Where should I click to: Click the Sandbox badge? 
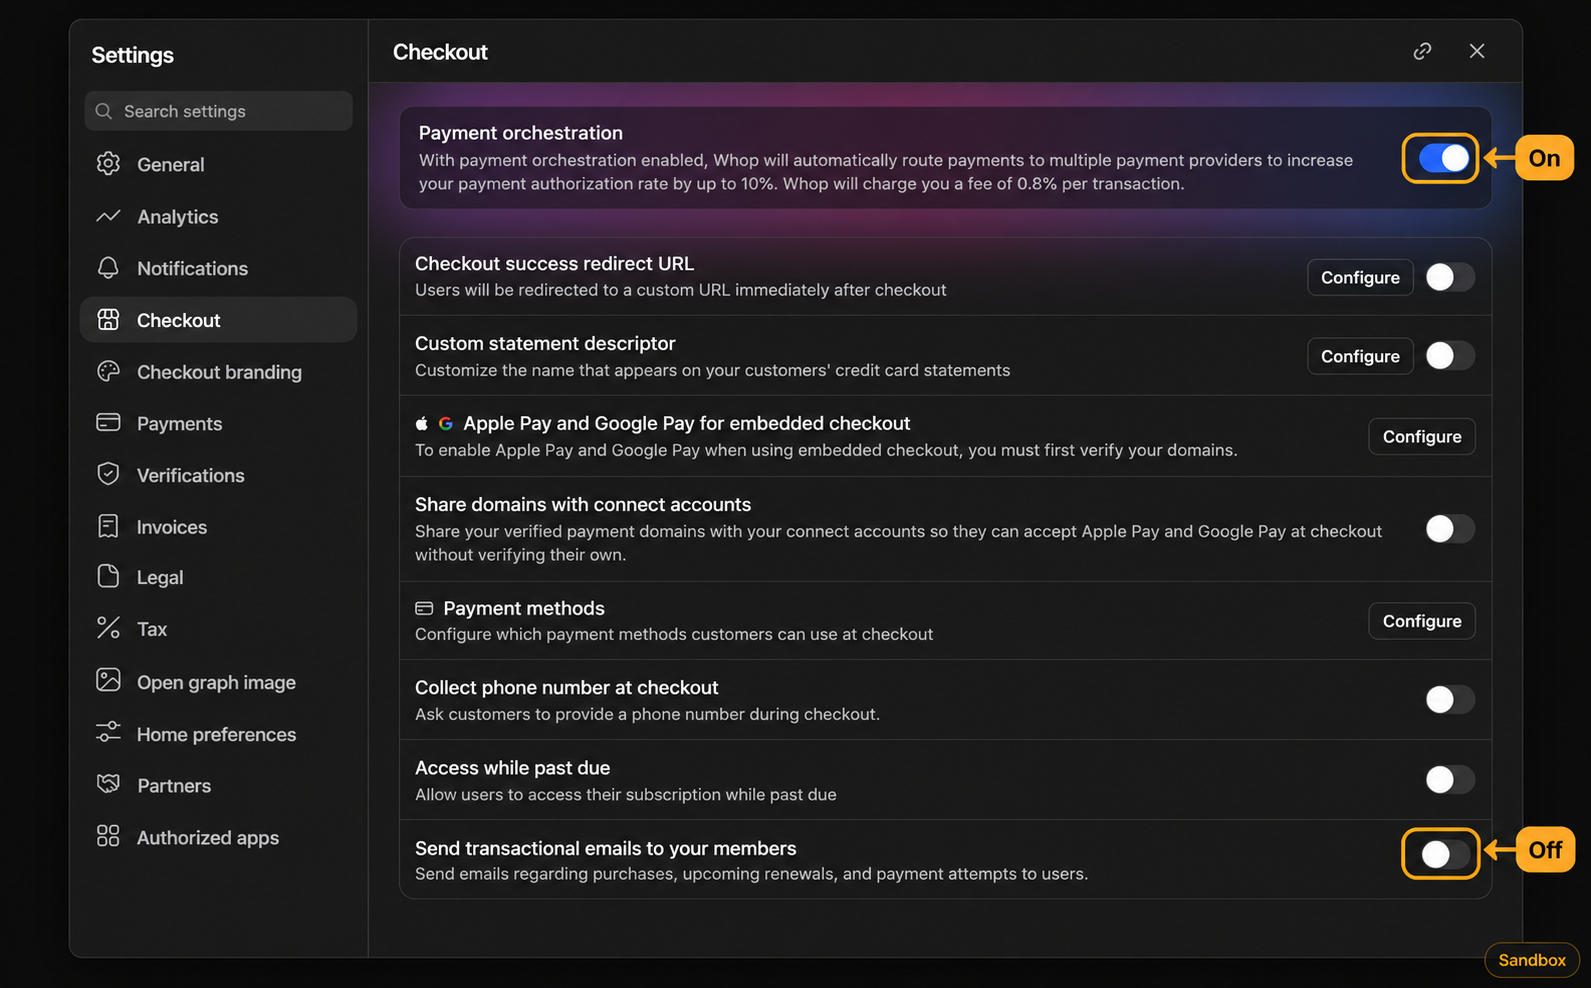[1532, 960]
